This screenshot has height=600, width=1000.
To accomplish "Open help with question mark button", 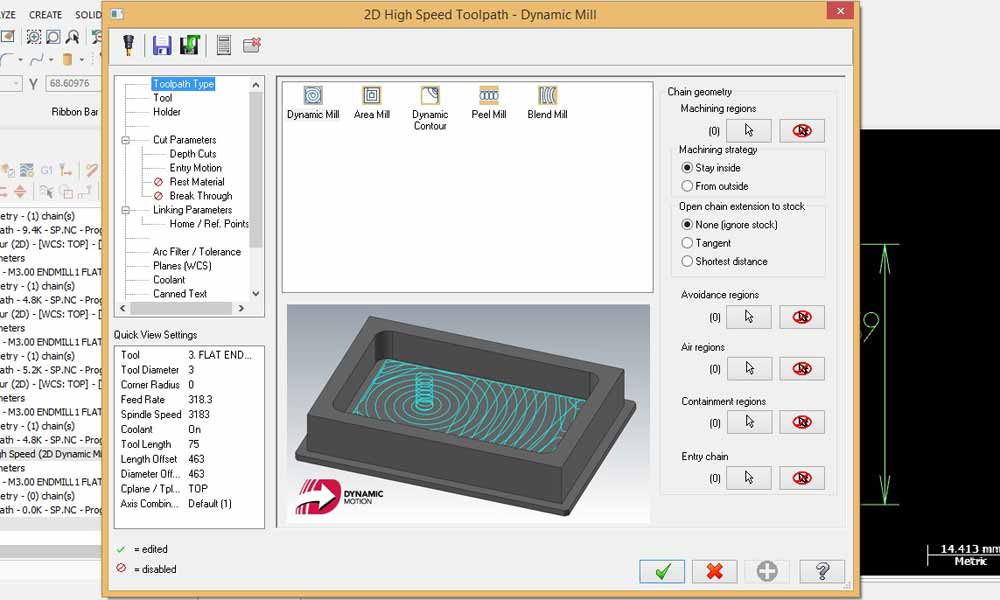I will [822, 571].
